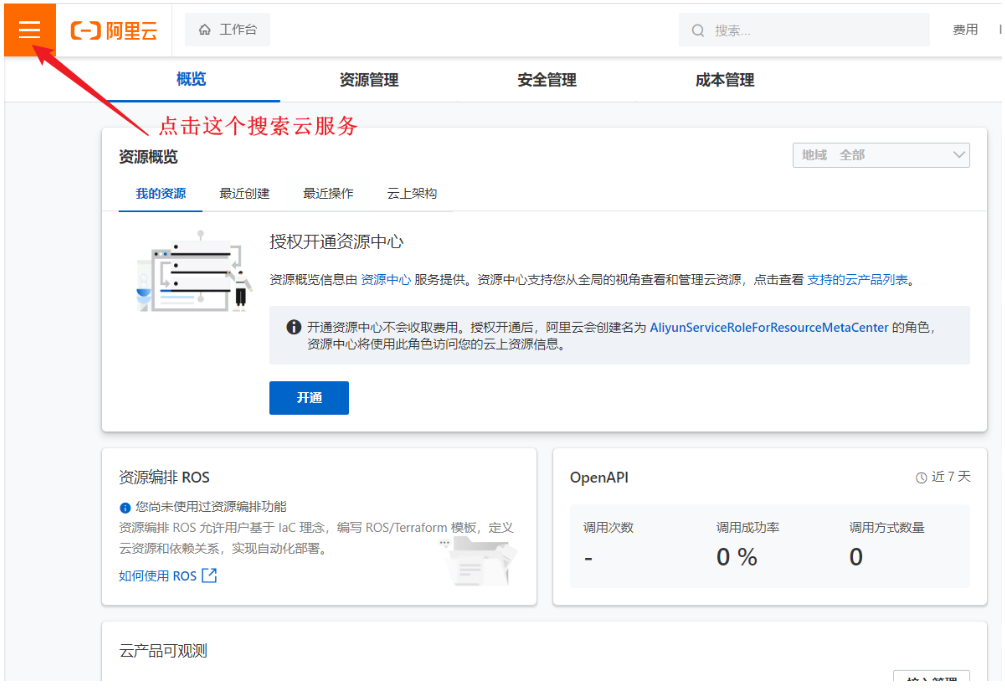Click the Alibaba Cloud logo
1005x689 pixels.
click(x=114, y=31)
